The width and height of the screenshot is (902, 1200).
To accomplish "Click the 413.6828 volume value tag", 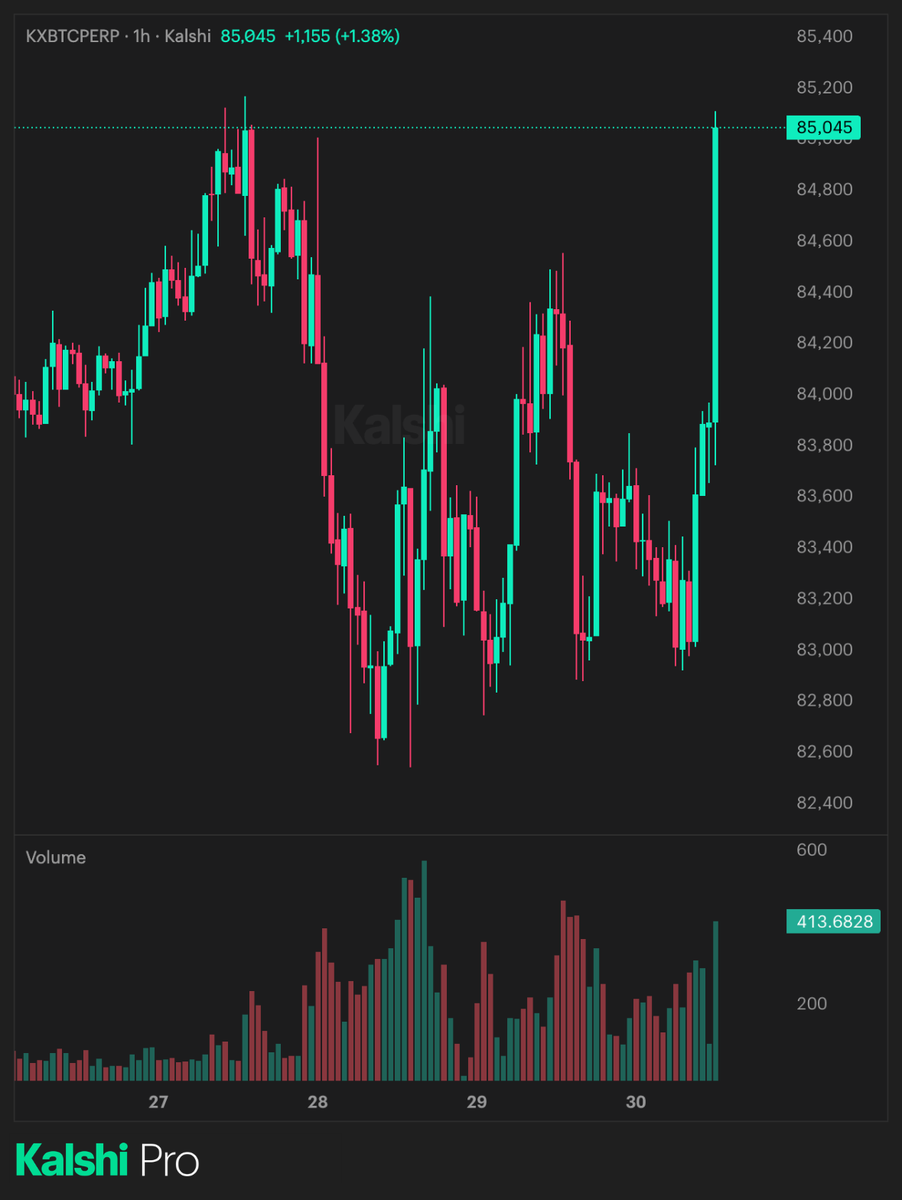I will [834, 922].
